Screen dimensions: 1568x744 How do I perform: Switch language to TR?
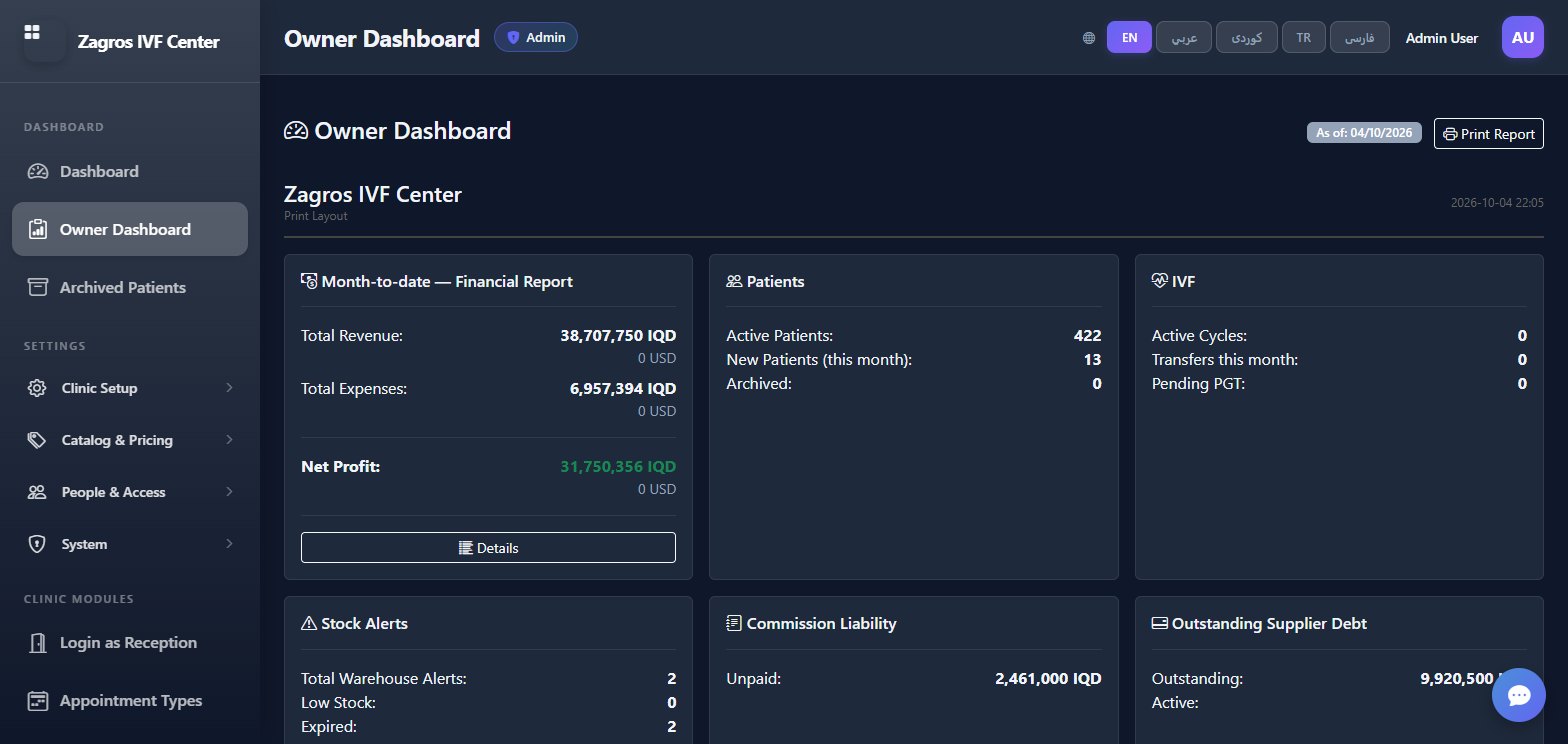(1304, 38)
